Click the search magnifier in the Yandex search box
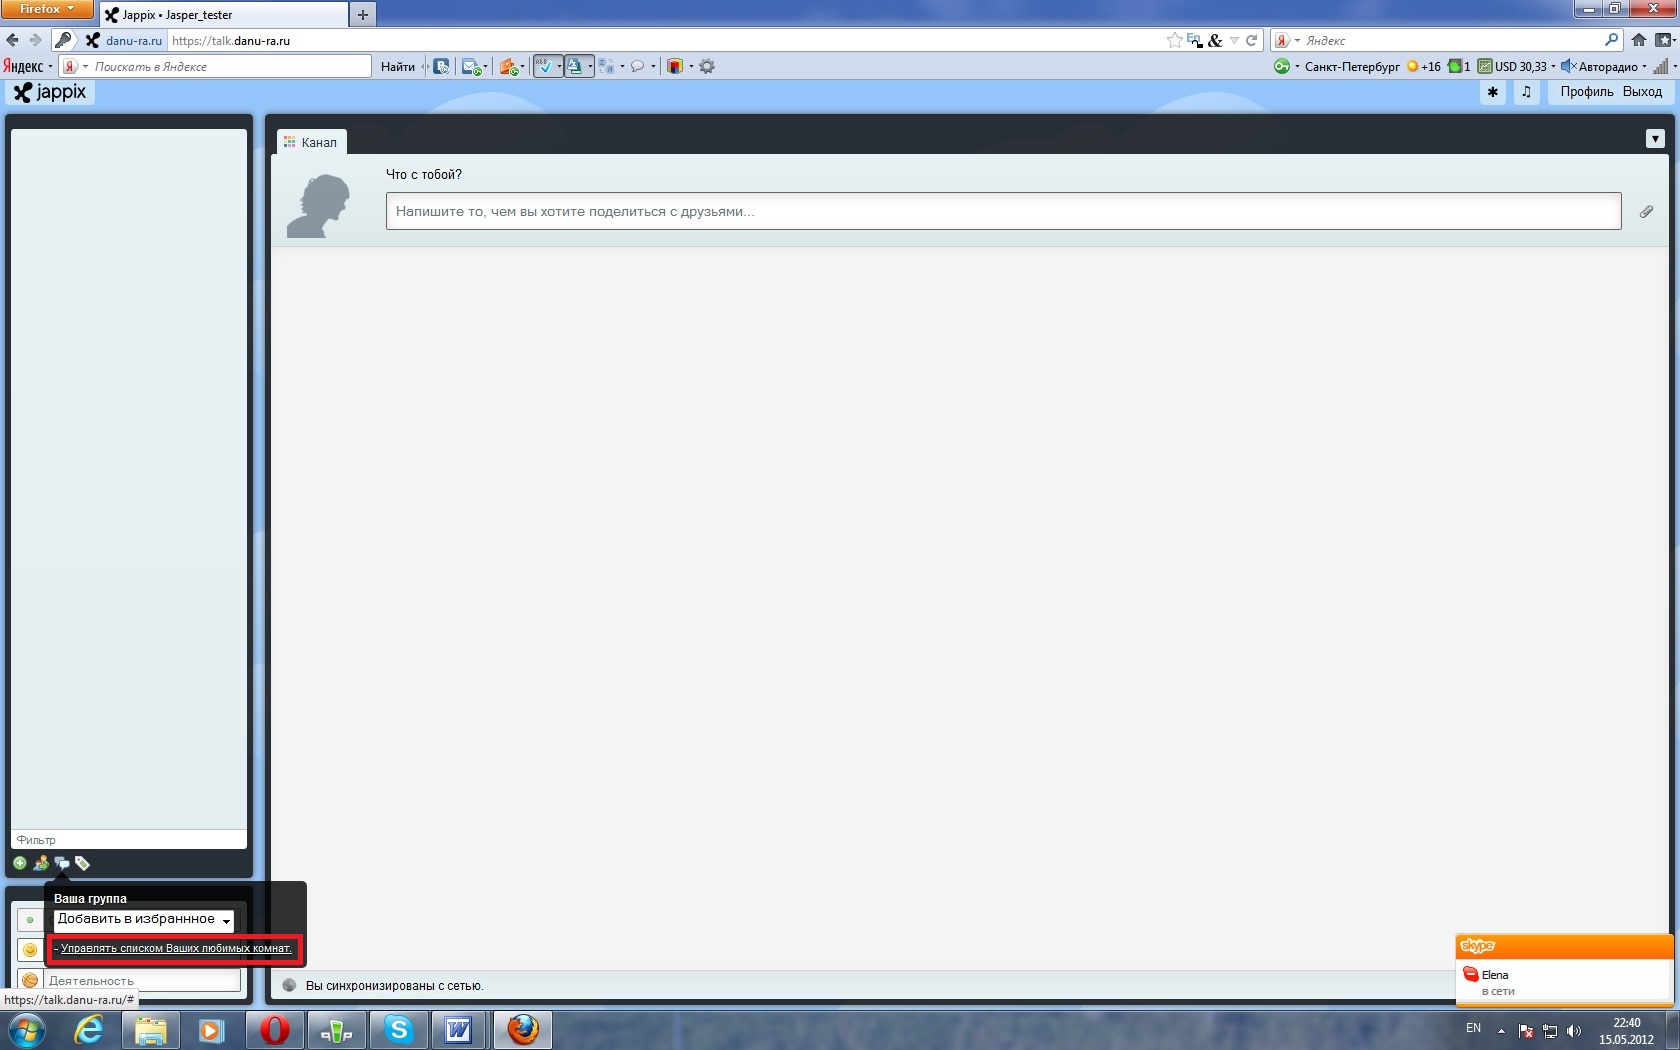 (1610, 40)
